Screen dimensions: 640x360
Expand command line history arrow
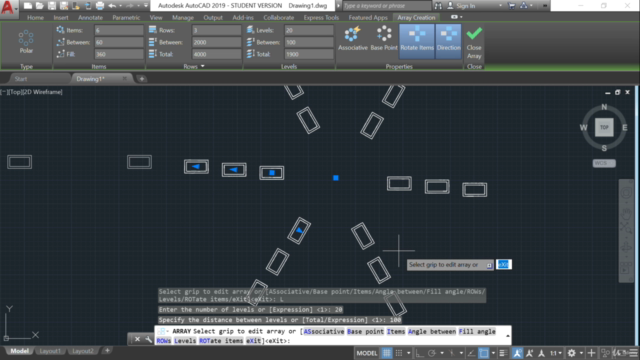(507, 336)
